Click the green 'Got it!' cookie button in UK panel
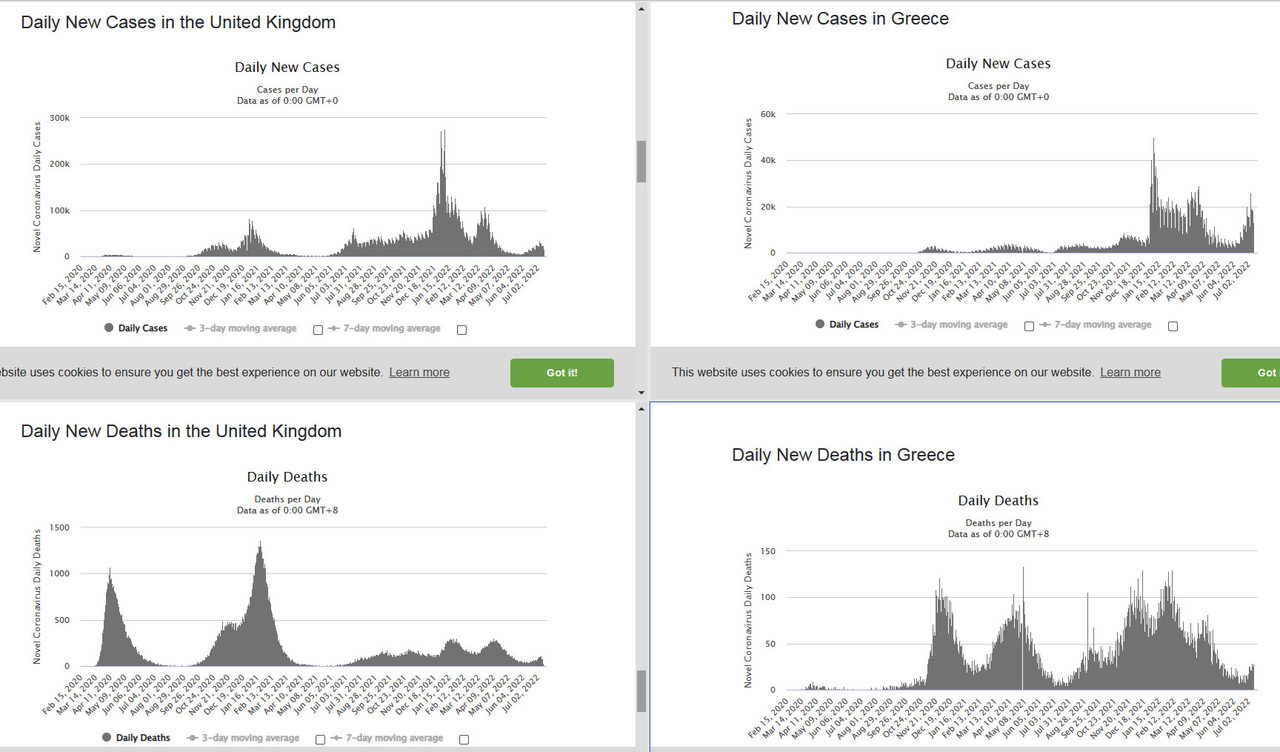The height and width of the screenshot is (752, 1280). coord(562,372)
